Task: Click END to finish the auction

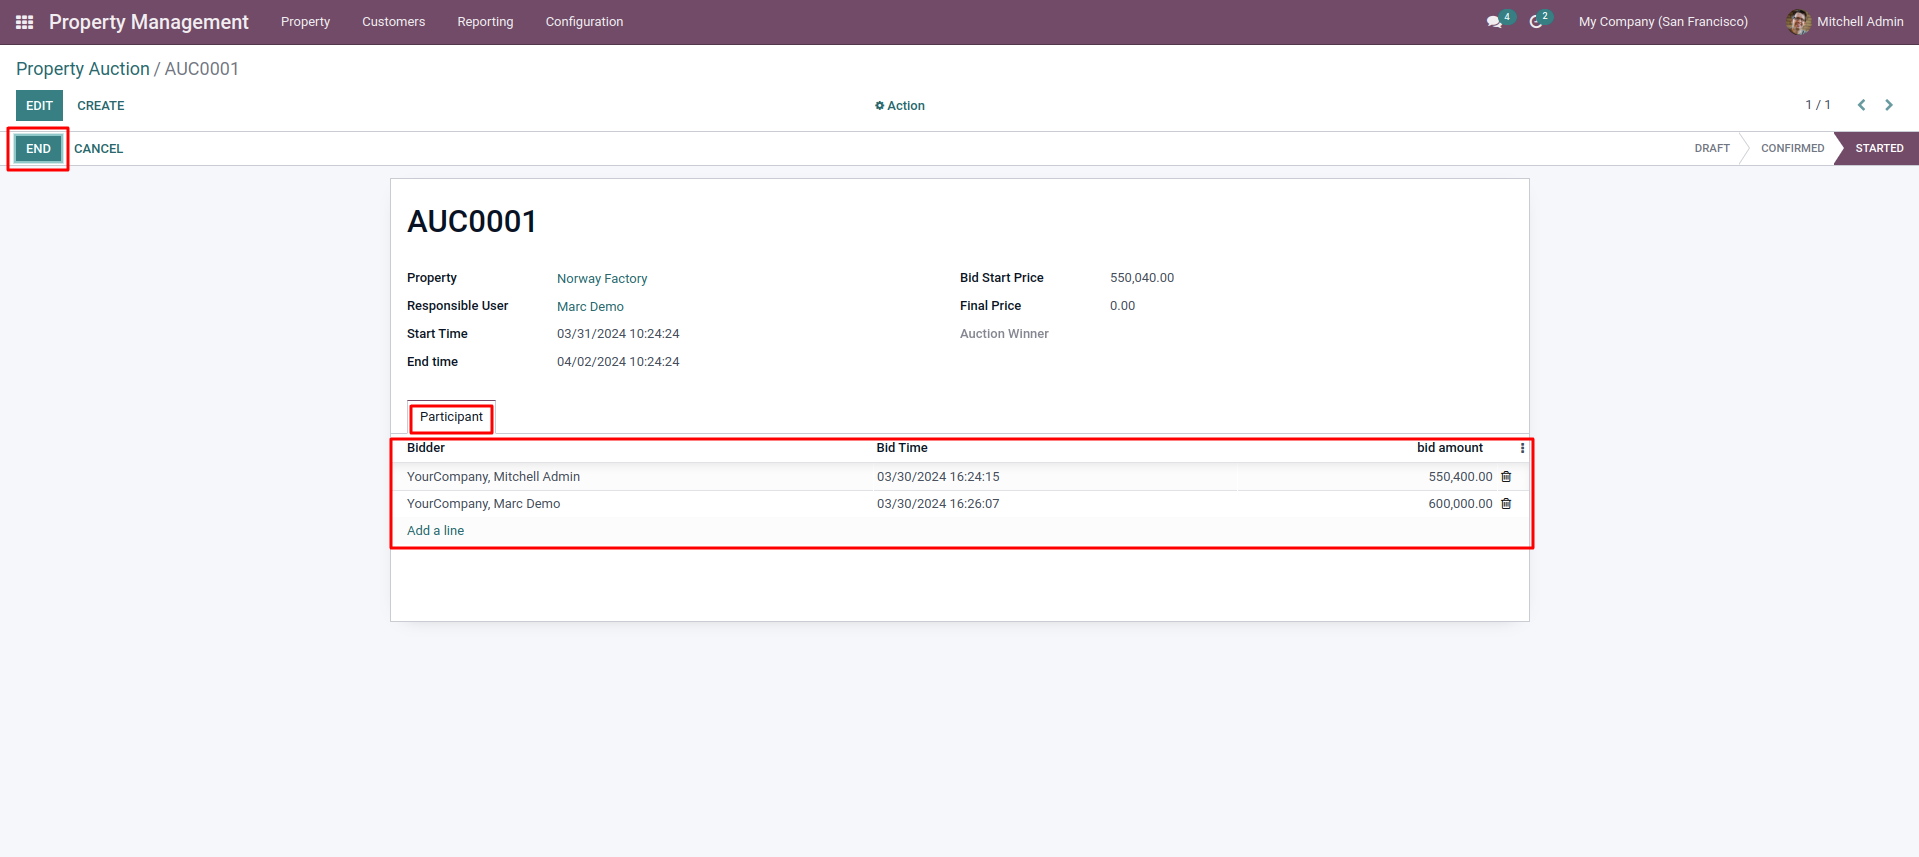Action: (x=38, y=149)
